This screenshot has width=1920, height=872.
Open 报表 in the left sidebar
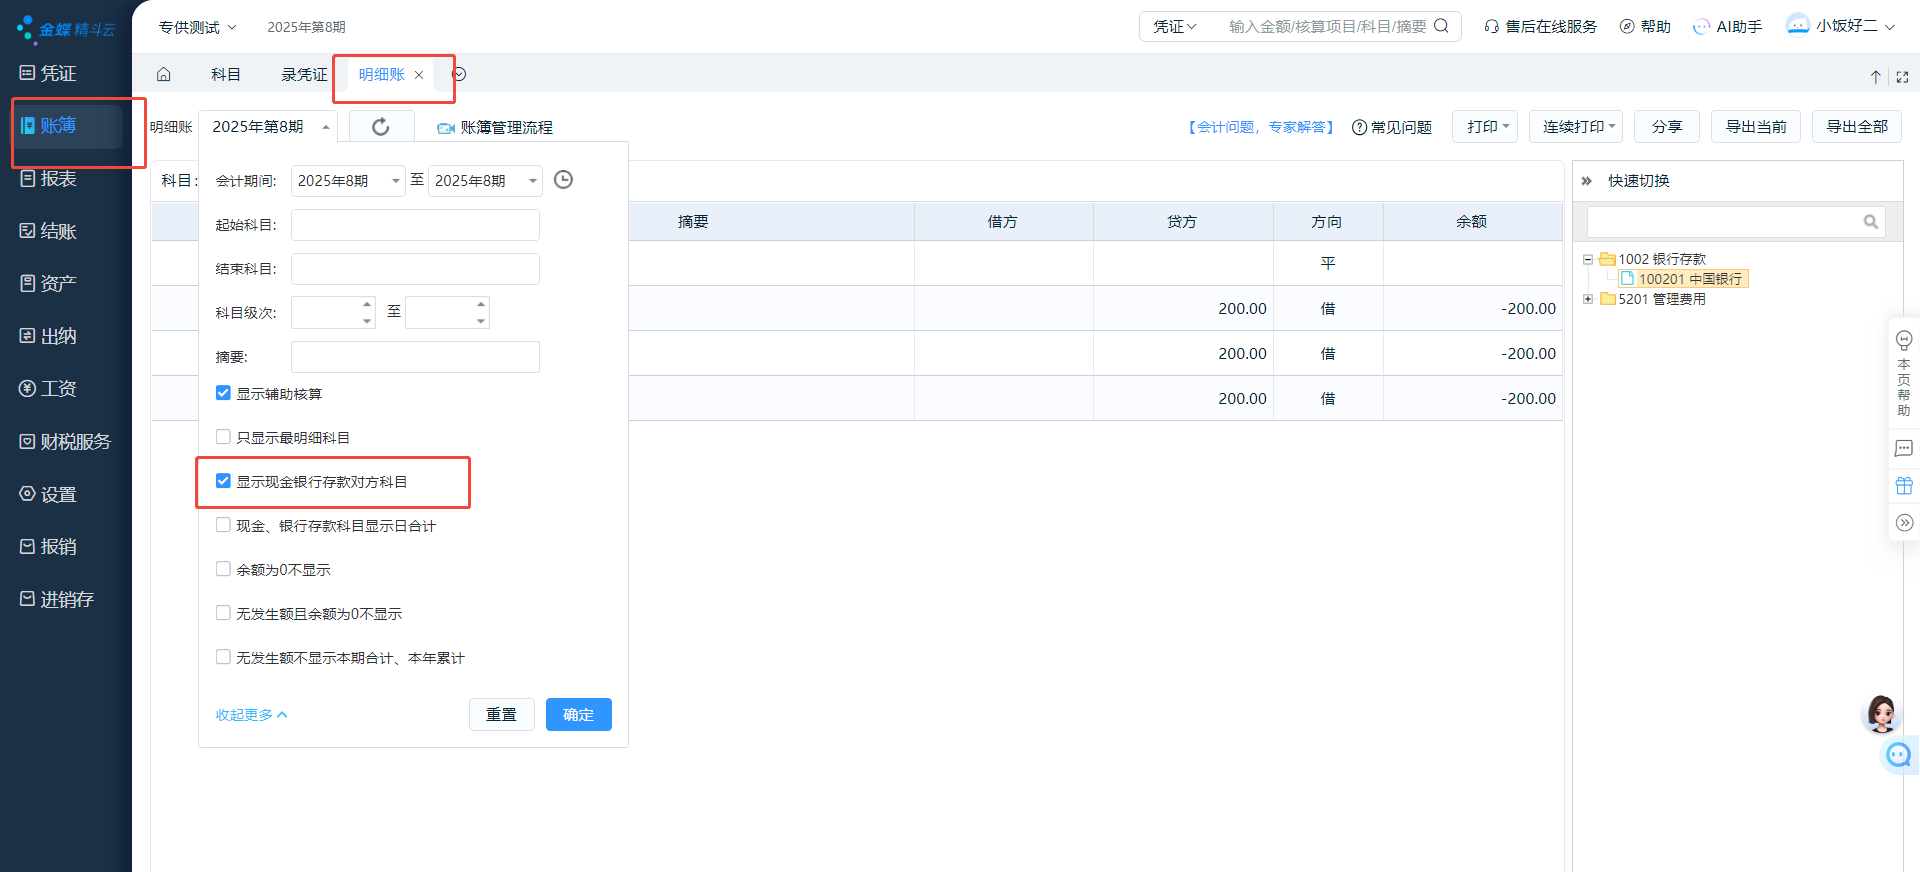coord(58,179)
